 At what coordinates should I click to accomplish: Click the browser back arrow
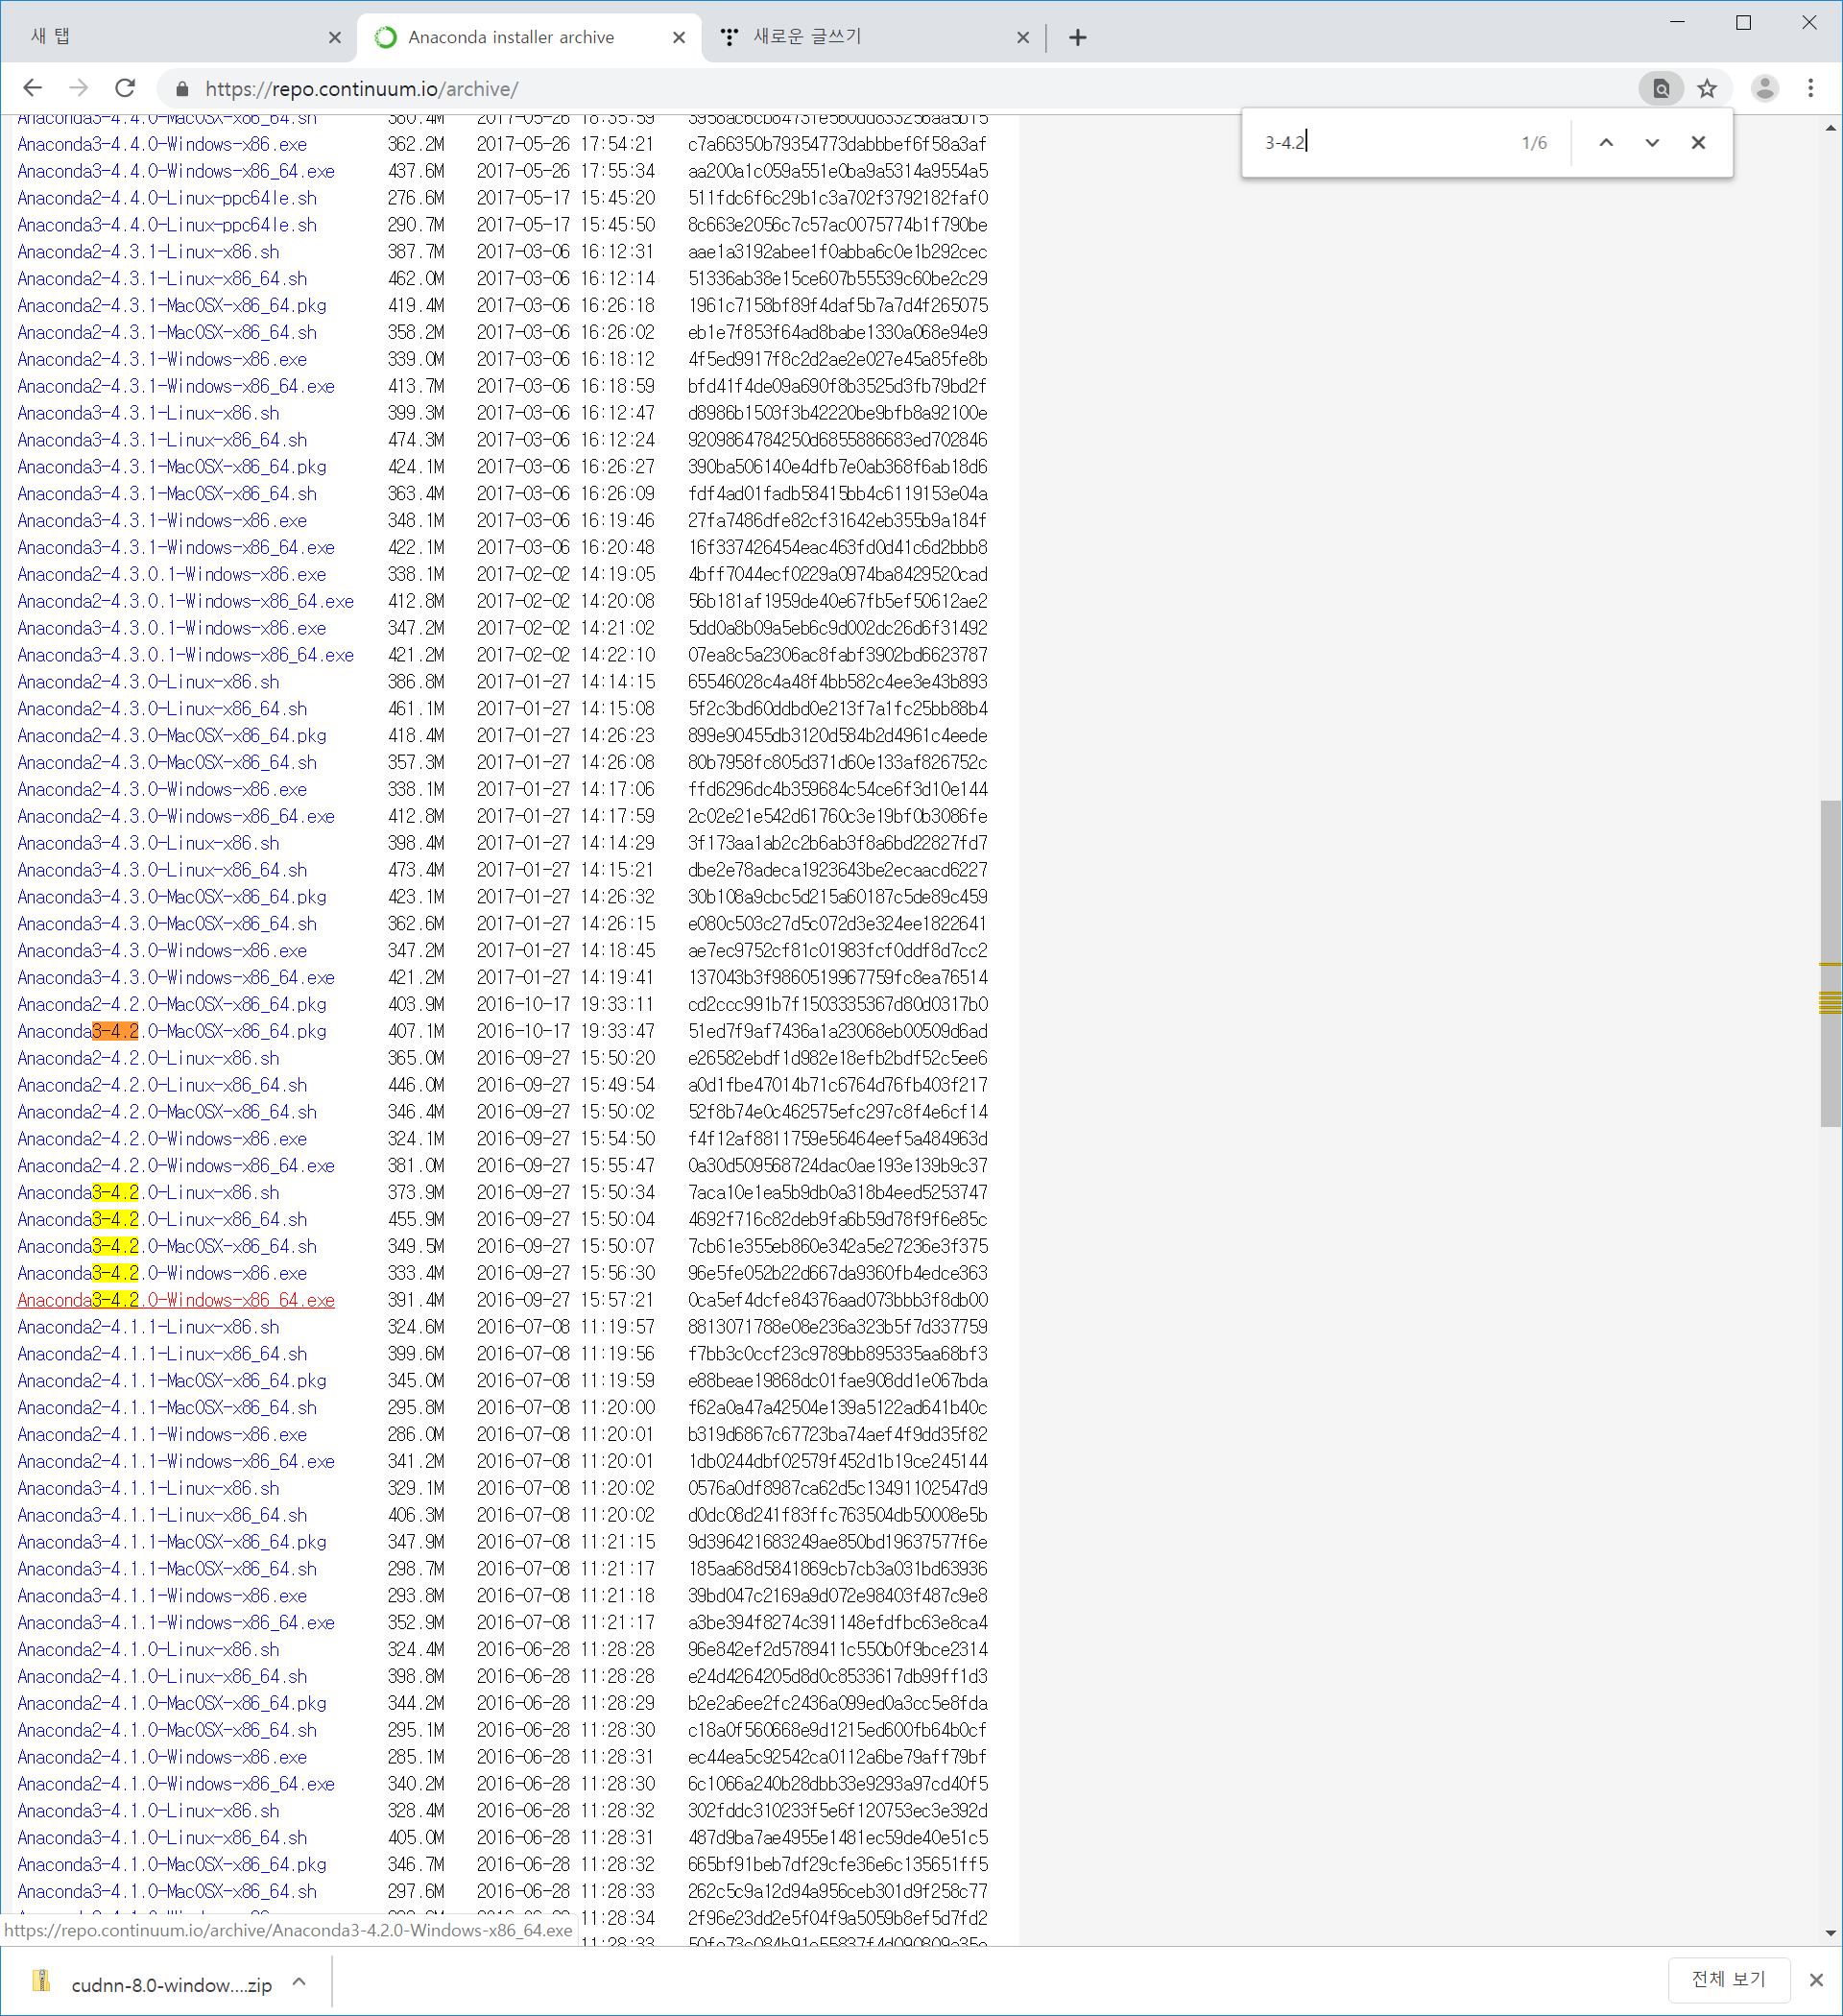(32, 88)
